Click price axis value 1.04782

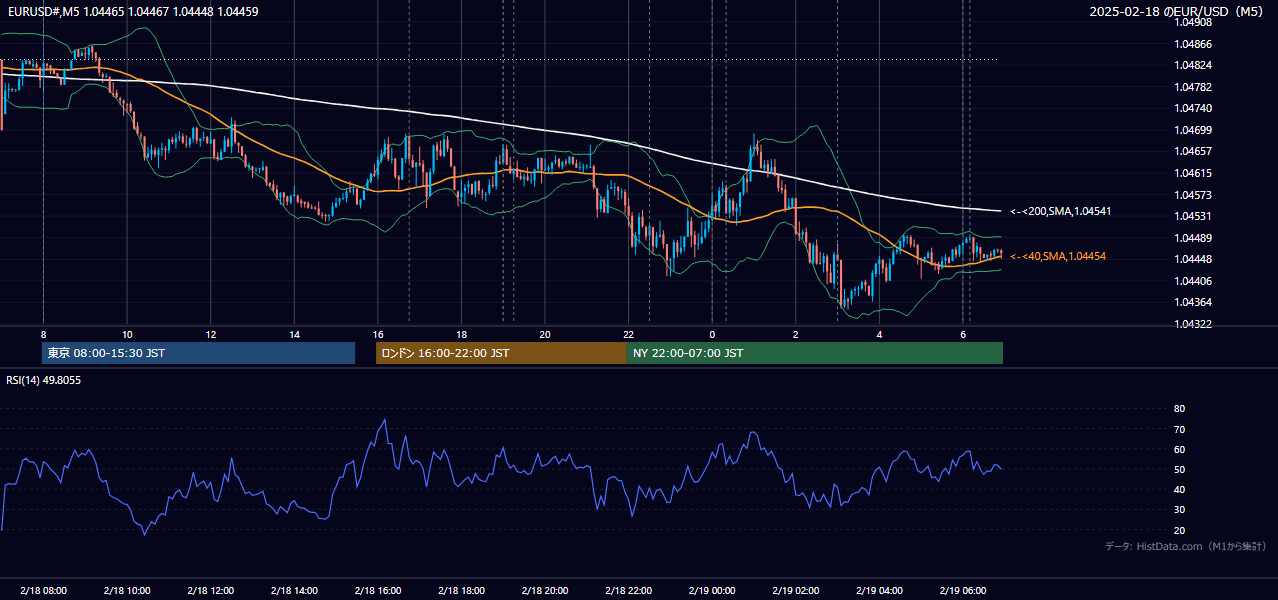(x=1194, y=87)
